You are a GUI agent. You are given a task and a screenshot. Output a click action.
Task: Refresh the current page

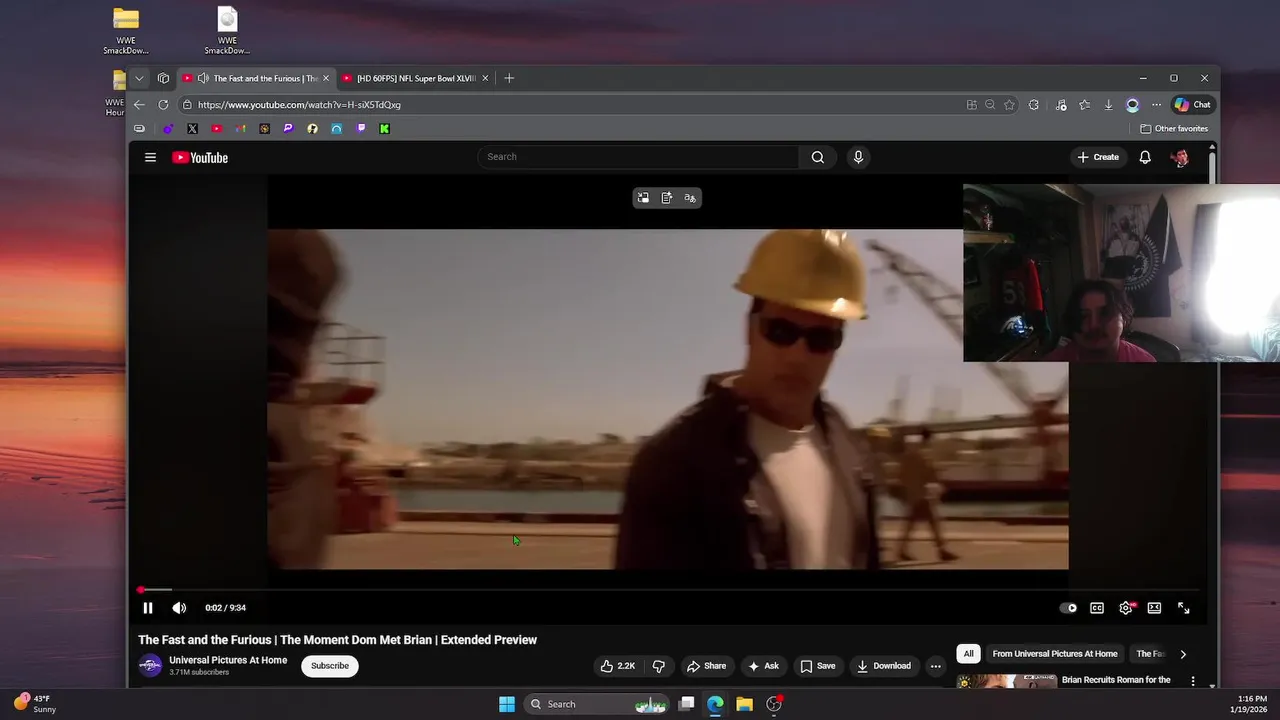coord(163,104)
